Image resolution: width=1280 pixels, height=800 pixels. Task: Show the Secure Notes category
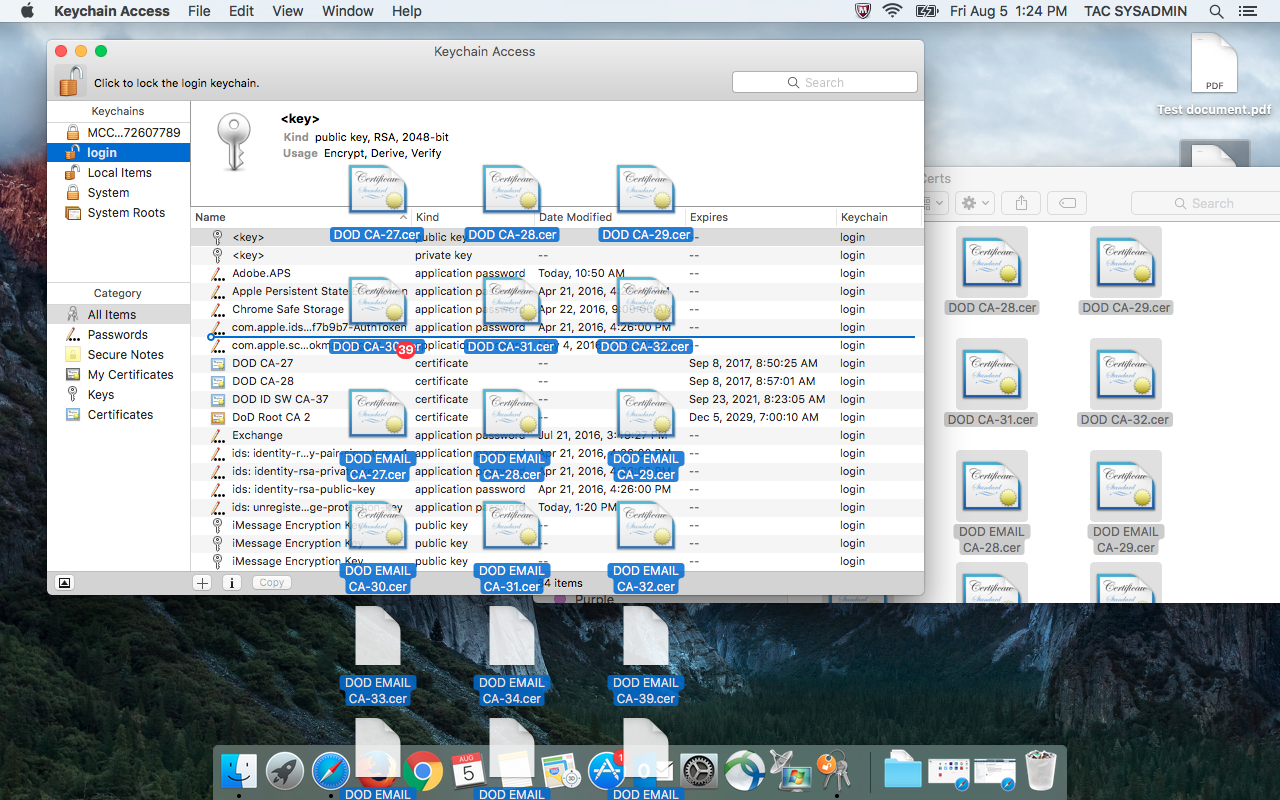[118, 355]
